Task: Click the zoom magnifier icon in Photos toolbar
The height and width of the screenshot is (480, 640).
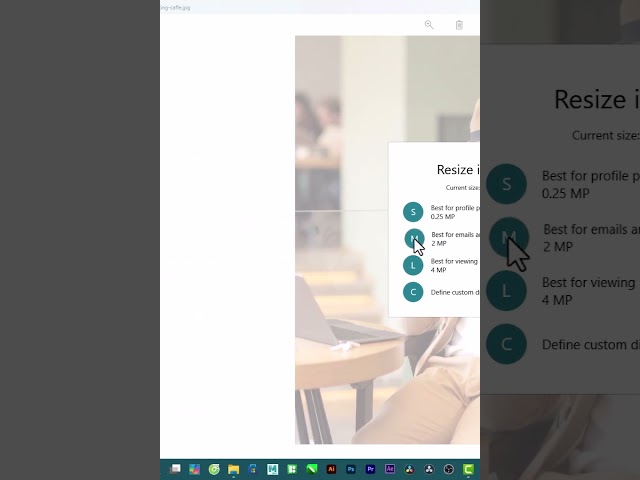Action: [429, 24]
